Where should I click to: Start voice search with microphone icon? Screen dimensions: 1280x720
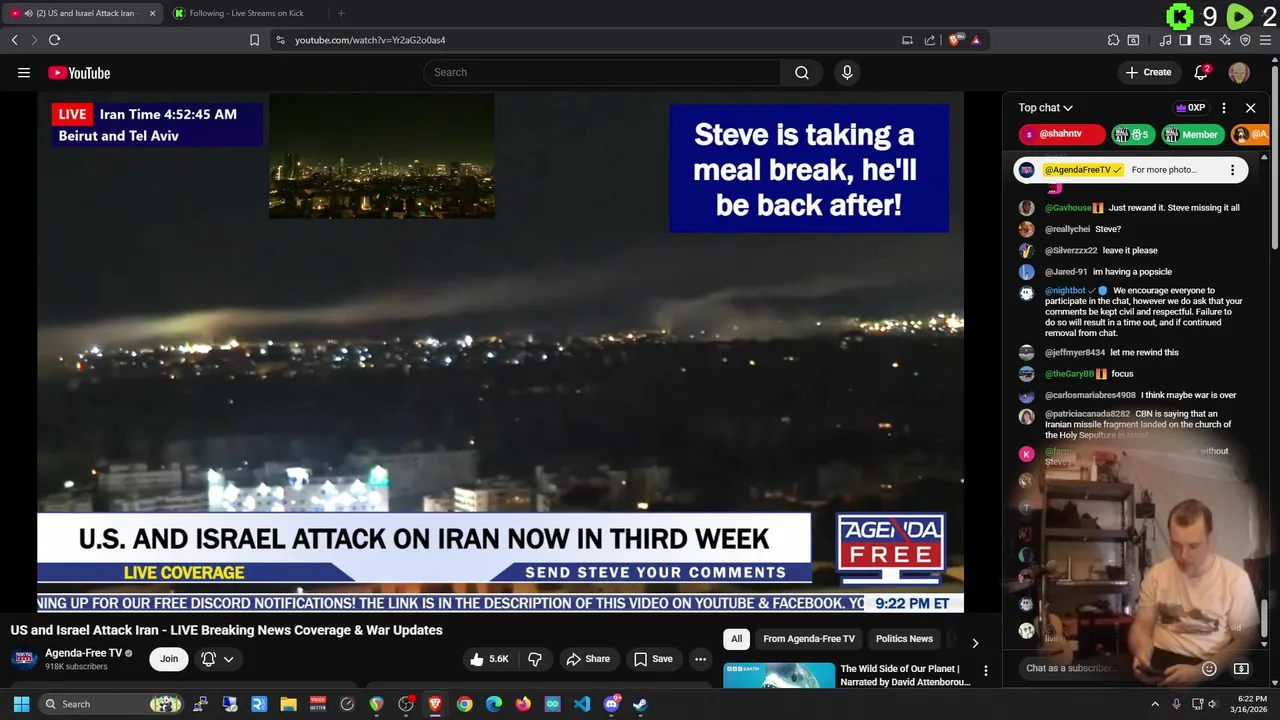847,72
